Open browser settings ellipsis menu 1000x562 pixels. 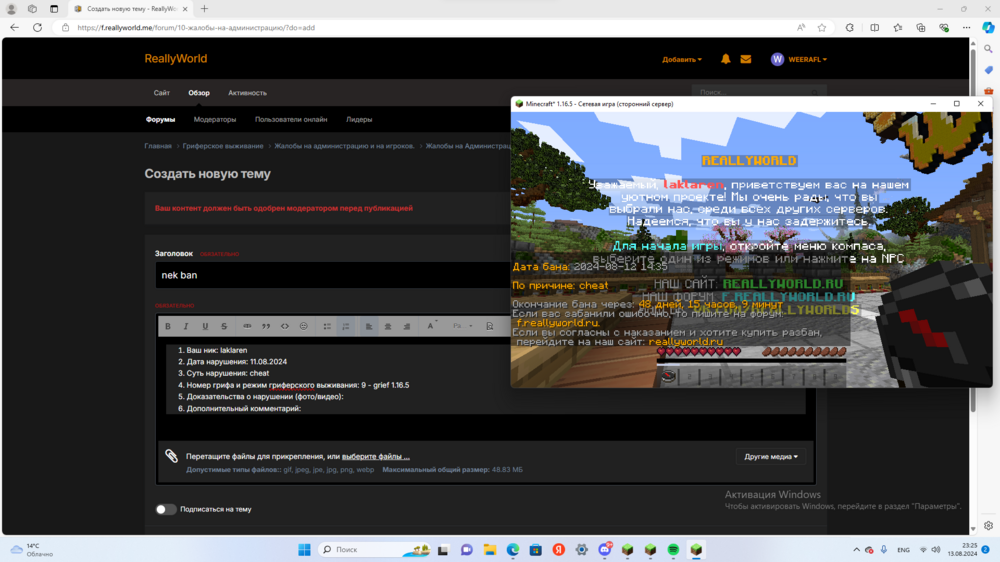click(x=967, y=27)
